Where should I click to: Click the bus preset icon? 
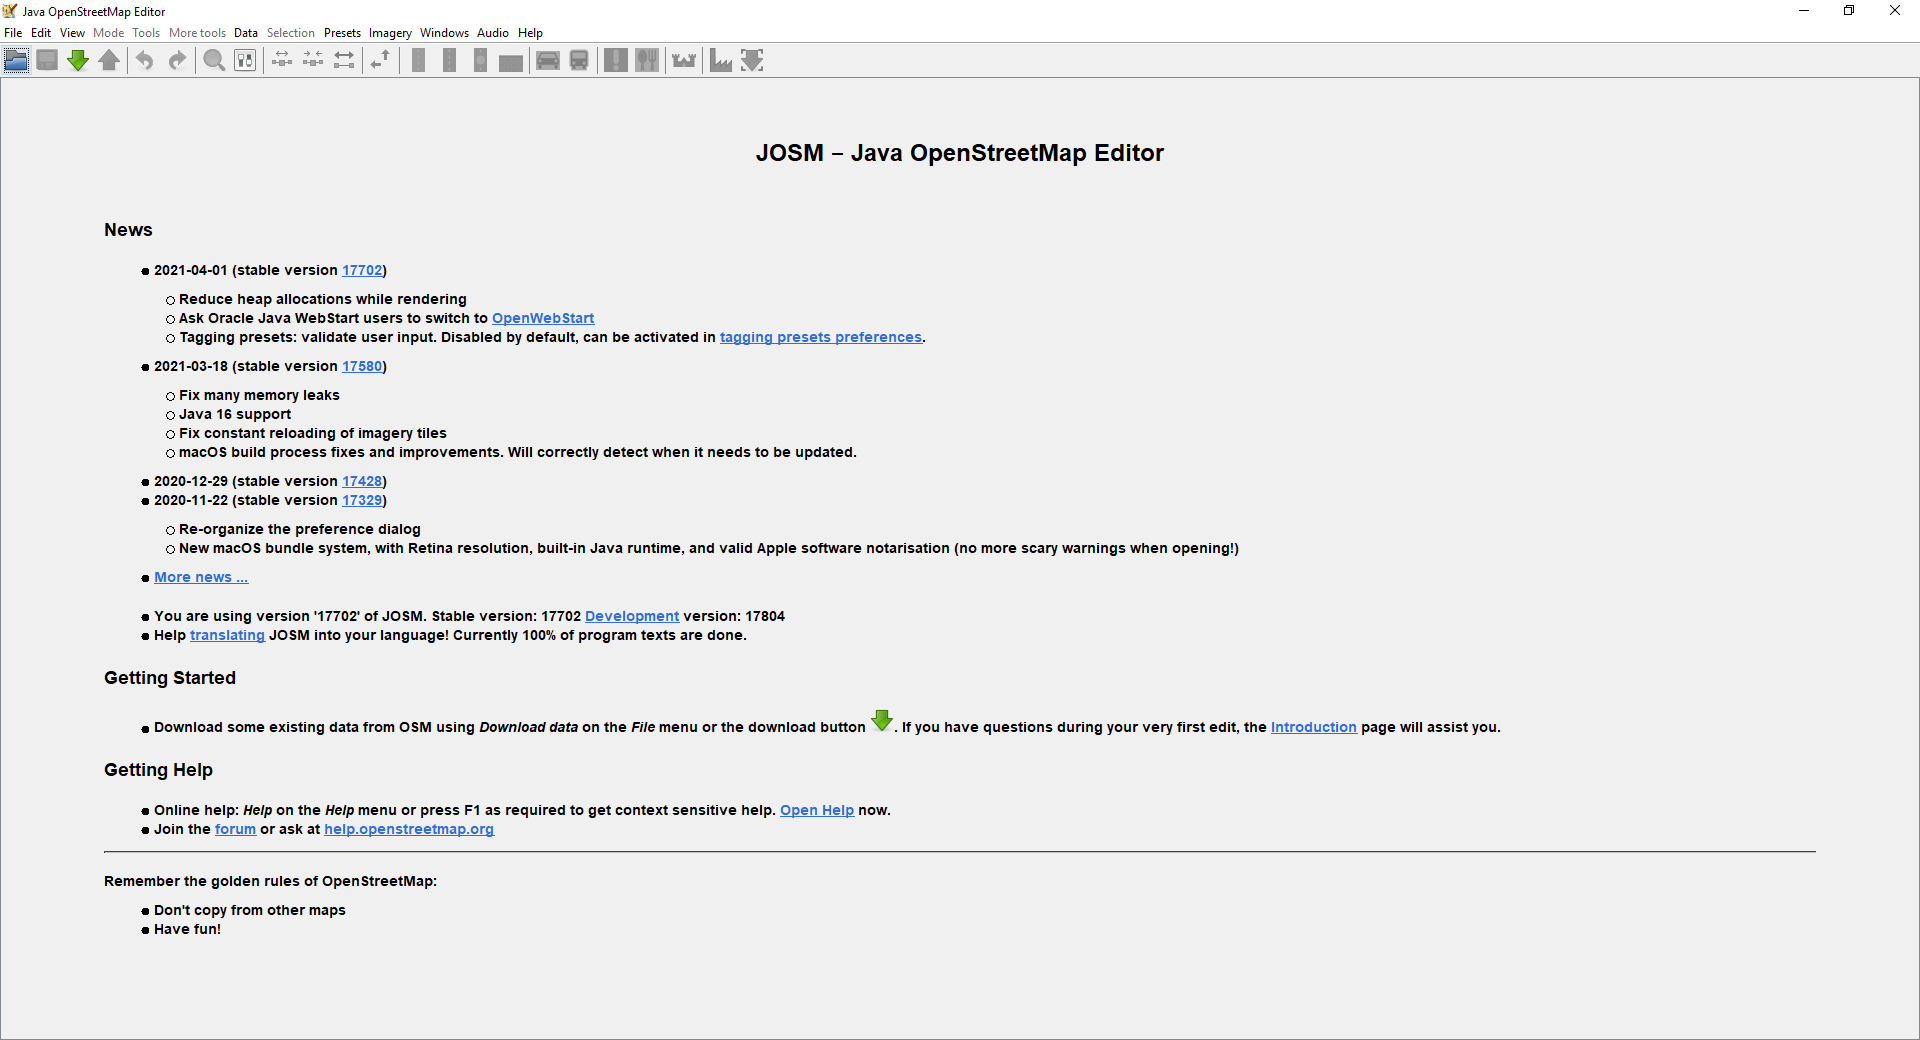[579, 61]
